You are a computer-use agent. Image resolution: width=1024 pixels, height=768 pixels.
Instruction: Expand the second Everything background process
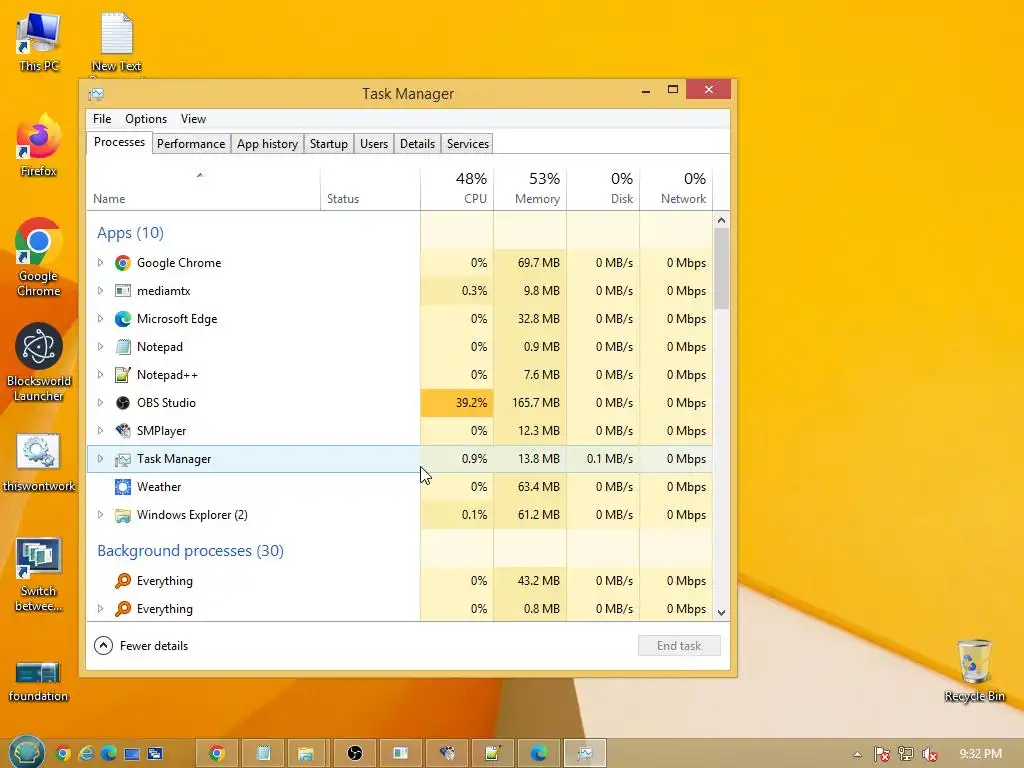point(100,609)
